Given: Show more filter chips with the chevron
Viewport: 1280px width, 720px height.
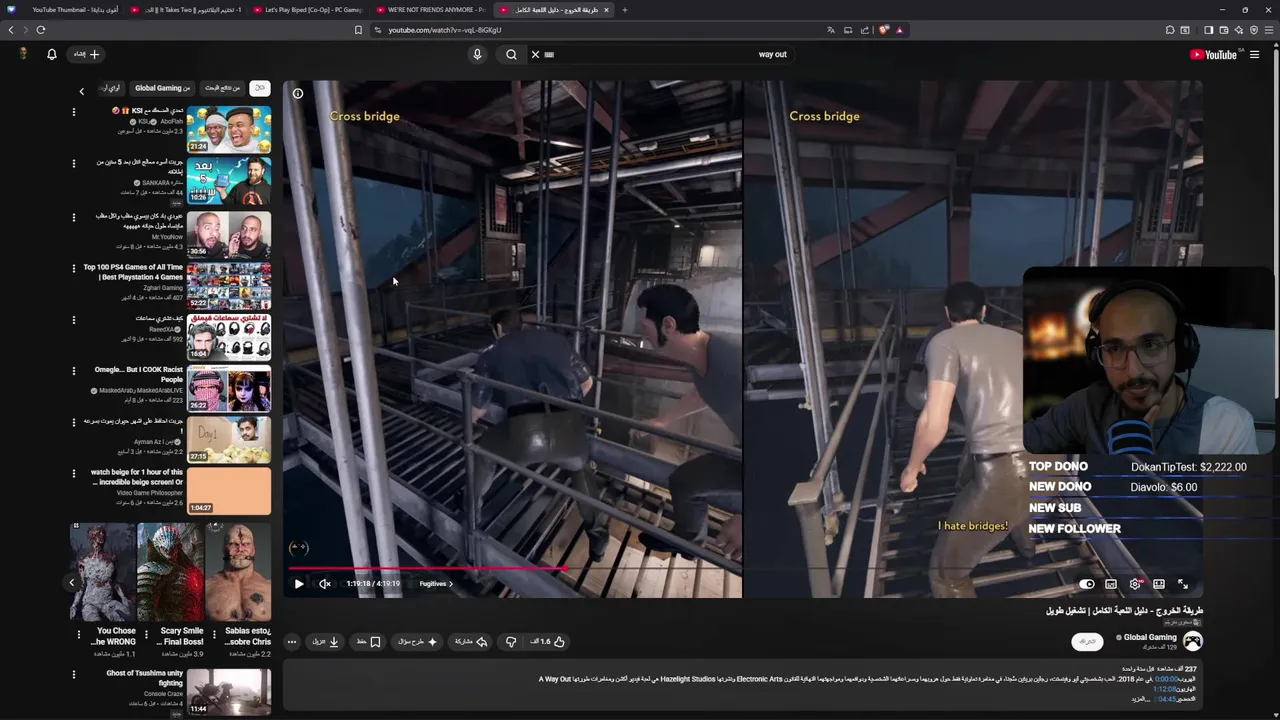Looking at the screenshot, I should (x=82, y=91).
